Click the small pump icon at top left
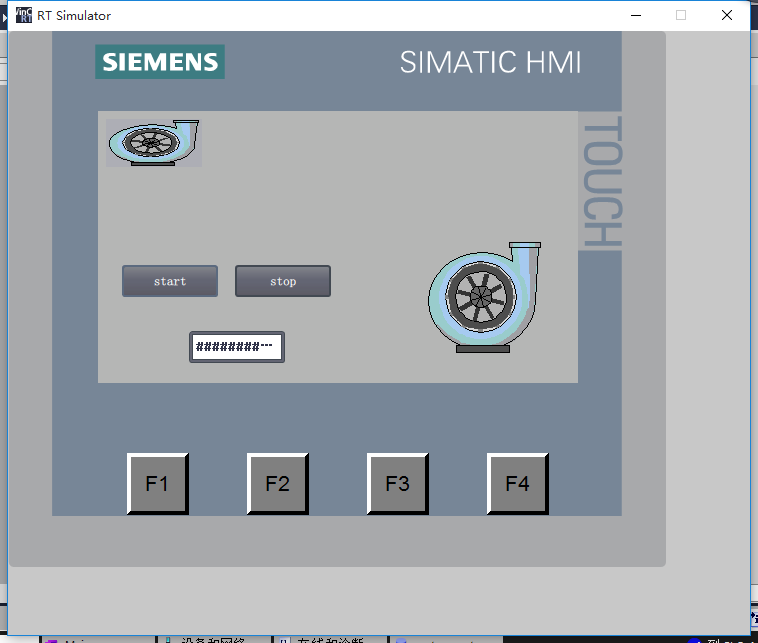Viewport: 758px width, 643px height. click(x=154, y=143)
